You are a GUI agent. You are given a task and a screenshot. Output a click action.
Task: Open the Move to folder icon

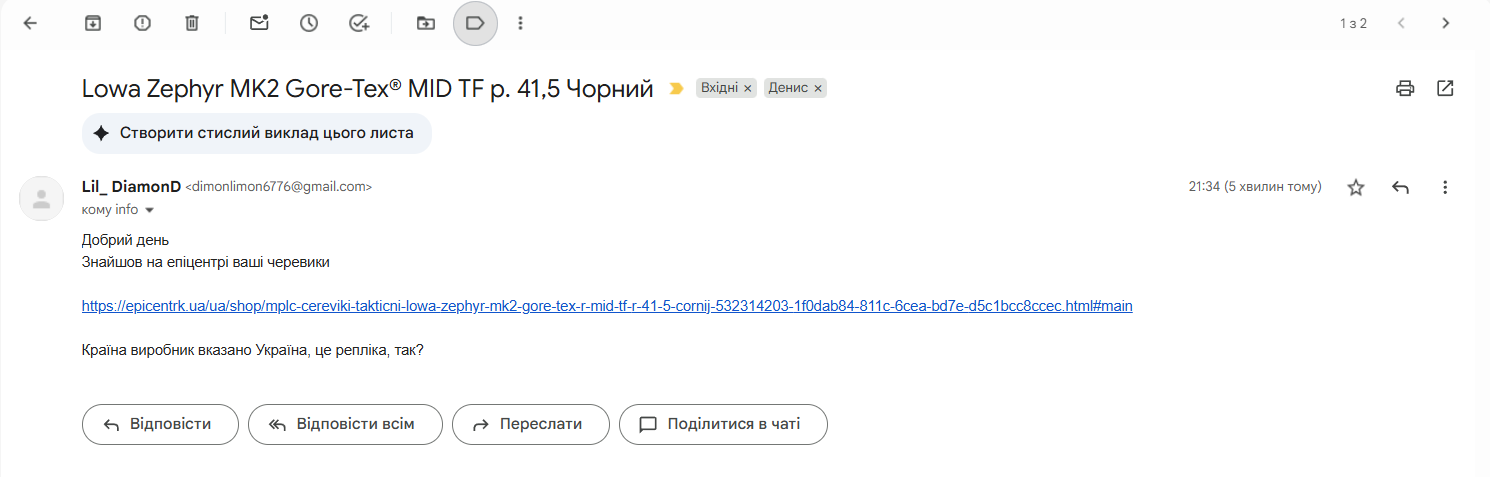pyautogui.click(x=426, y=23)
